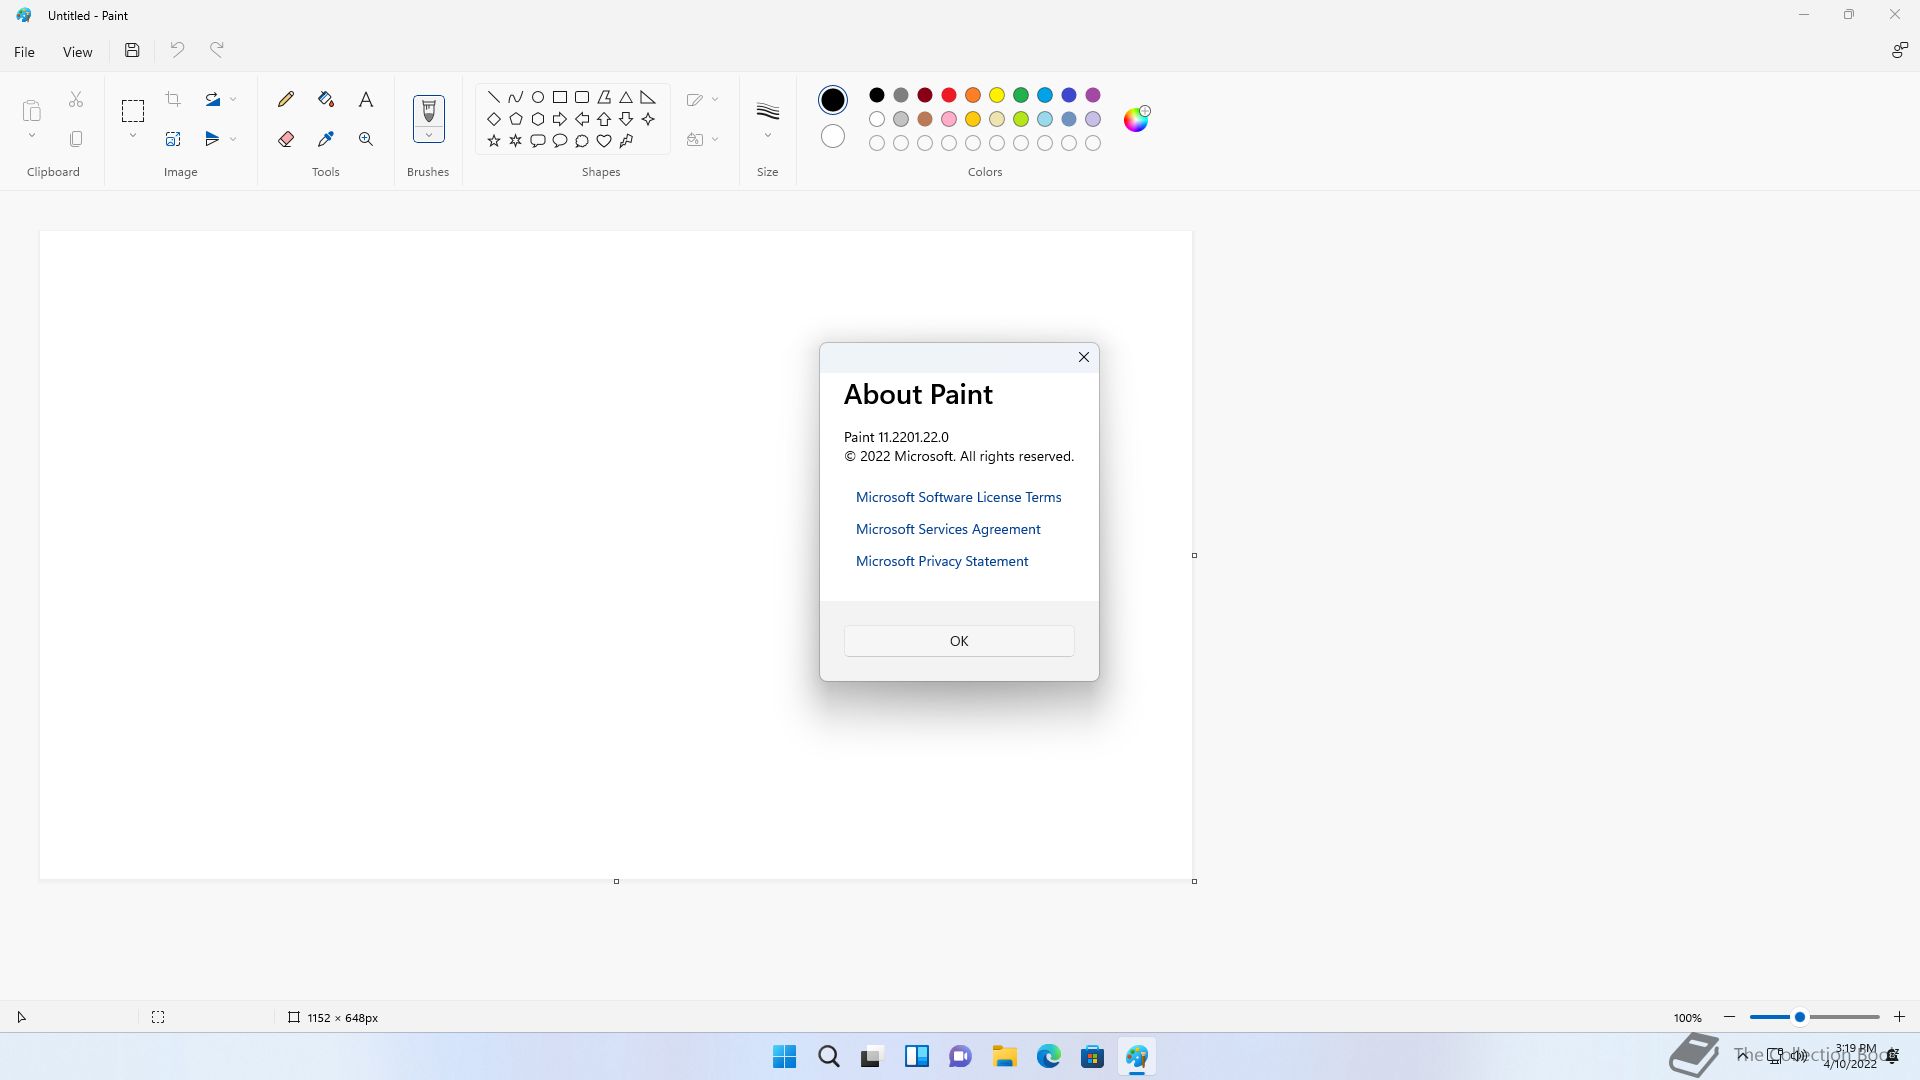Click the Resize and skew icon
Screen dimensions: 1920x1080
click(x=173, y=139)
